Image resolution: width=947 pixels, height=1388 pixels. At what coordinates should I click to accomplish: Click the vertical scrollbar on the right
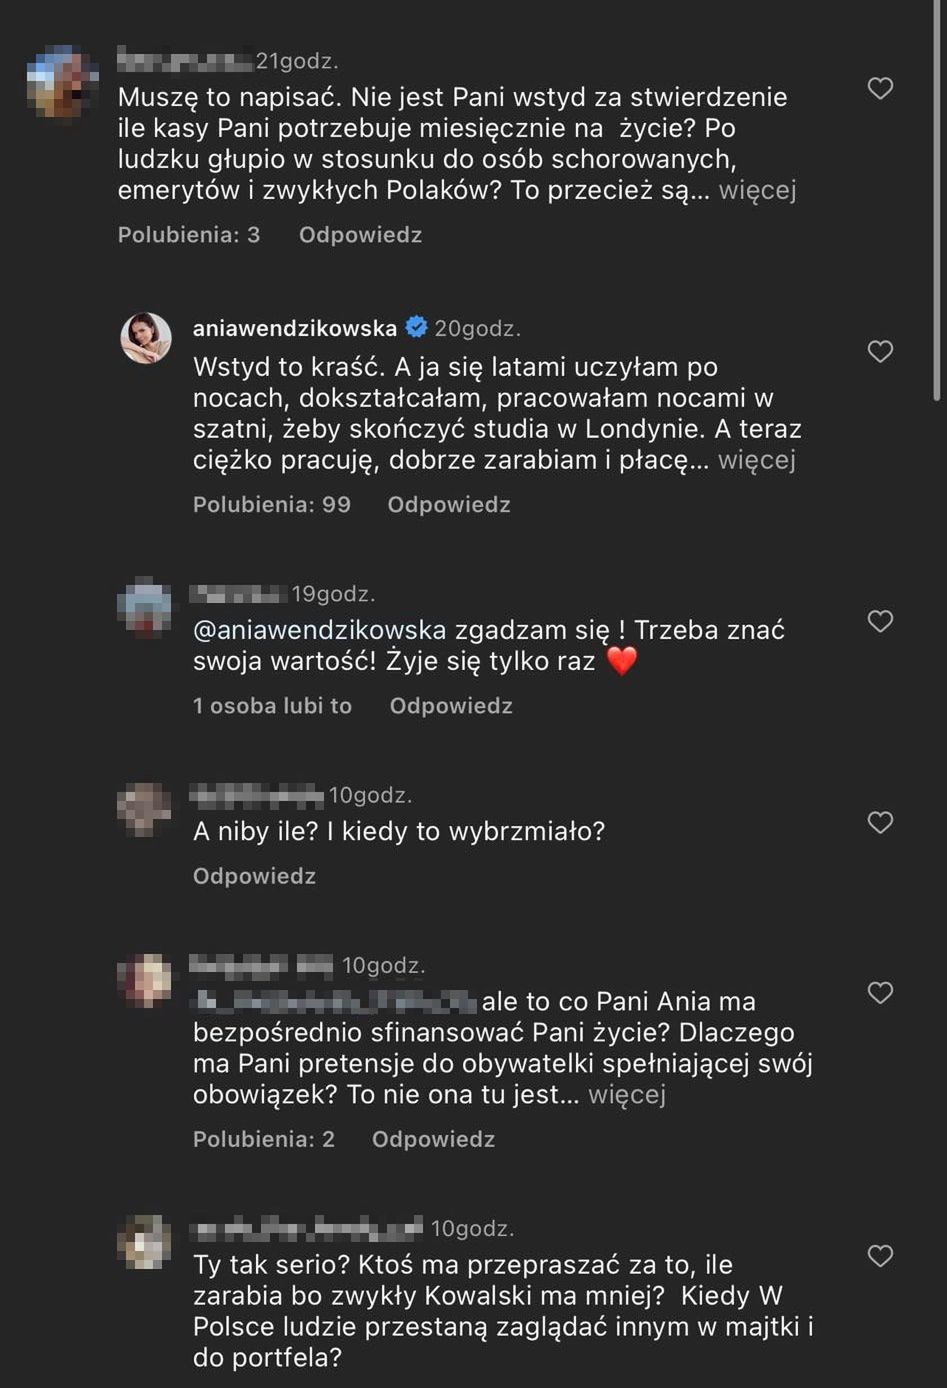click(936, 200)
